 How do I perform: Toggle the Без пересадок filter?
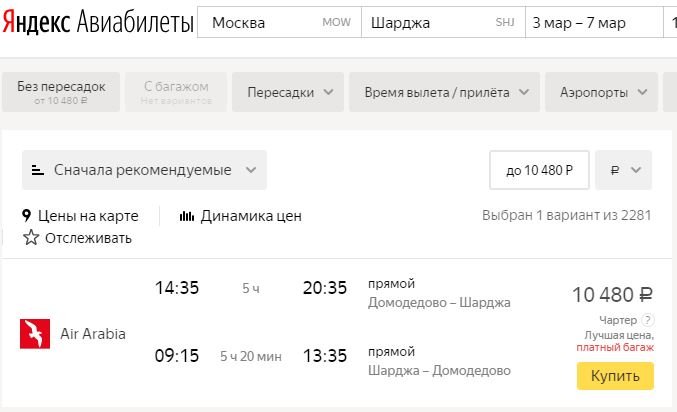point(61,92)
